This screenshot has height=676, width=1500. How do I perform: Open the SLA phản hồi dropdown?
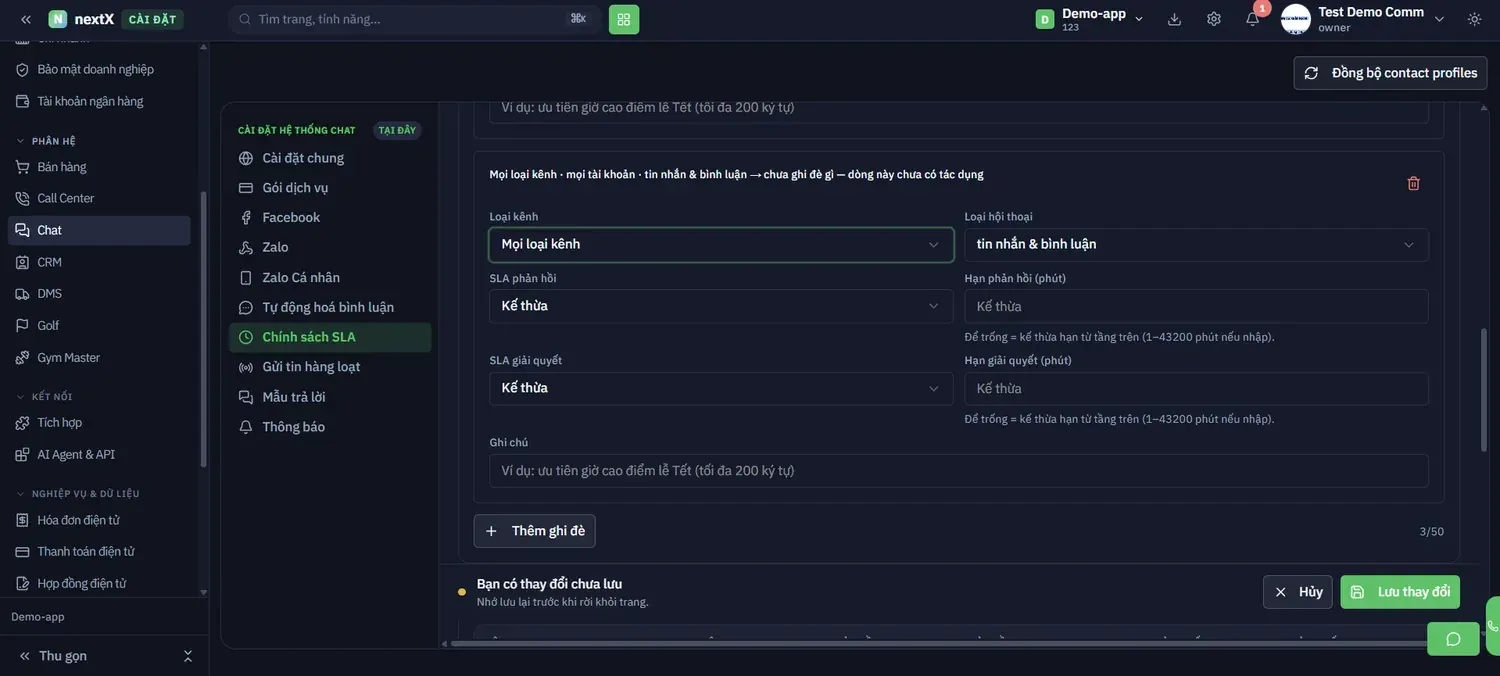click(x=721, y=306)
